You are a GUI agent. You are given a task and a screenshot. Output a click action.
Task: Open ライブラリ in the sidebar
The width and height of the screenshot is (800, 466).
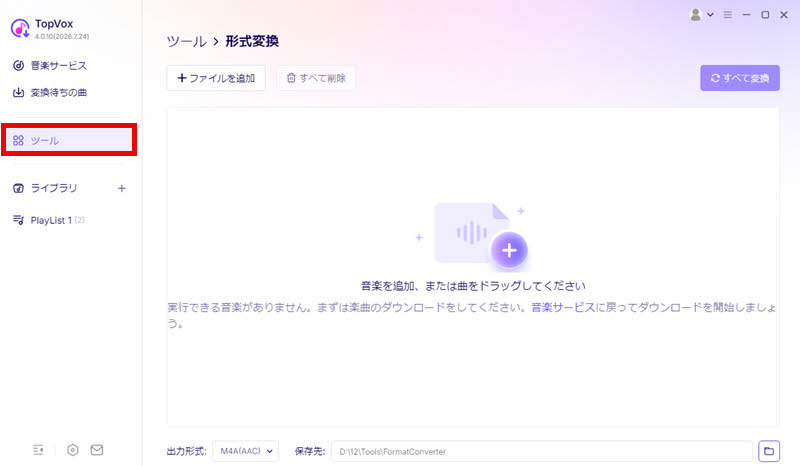click(45, 188)
